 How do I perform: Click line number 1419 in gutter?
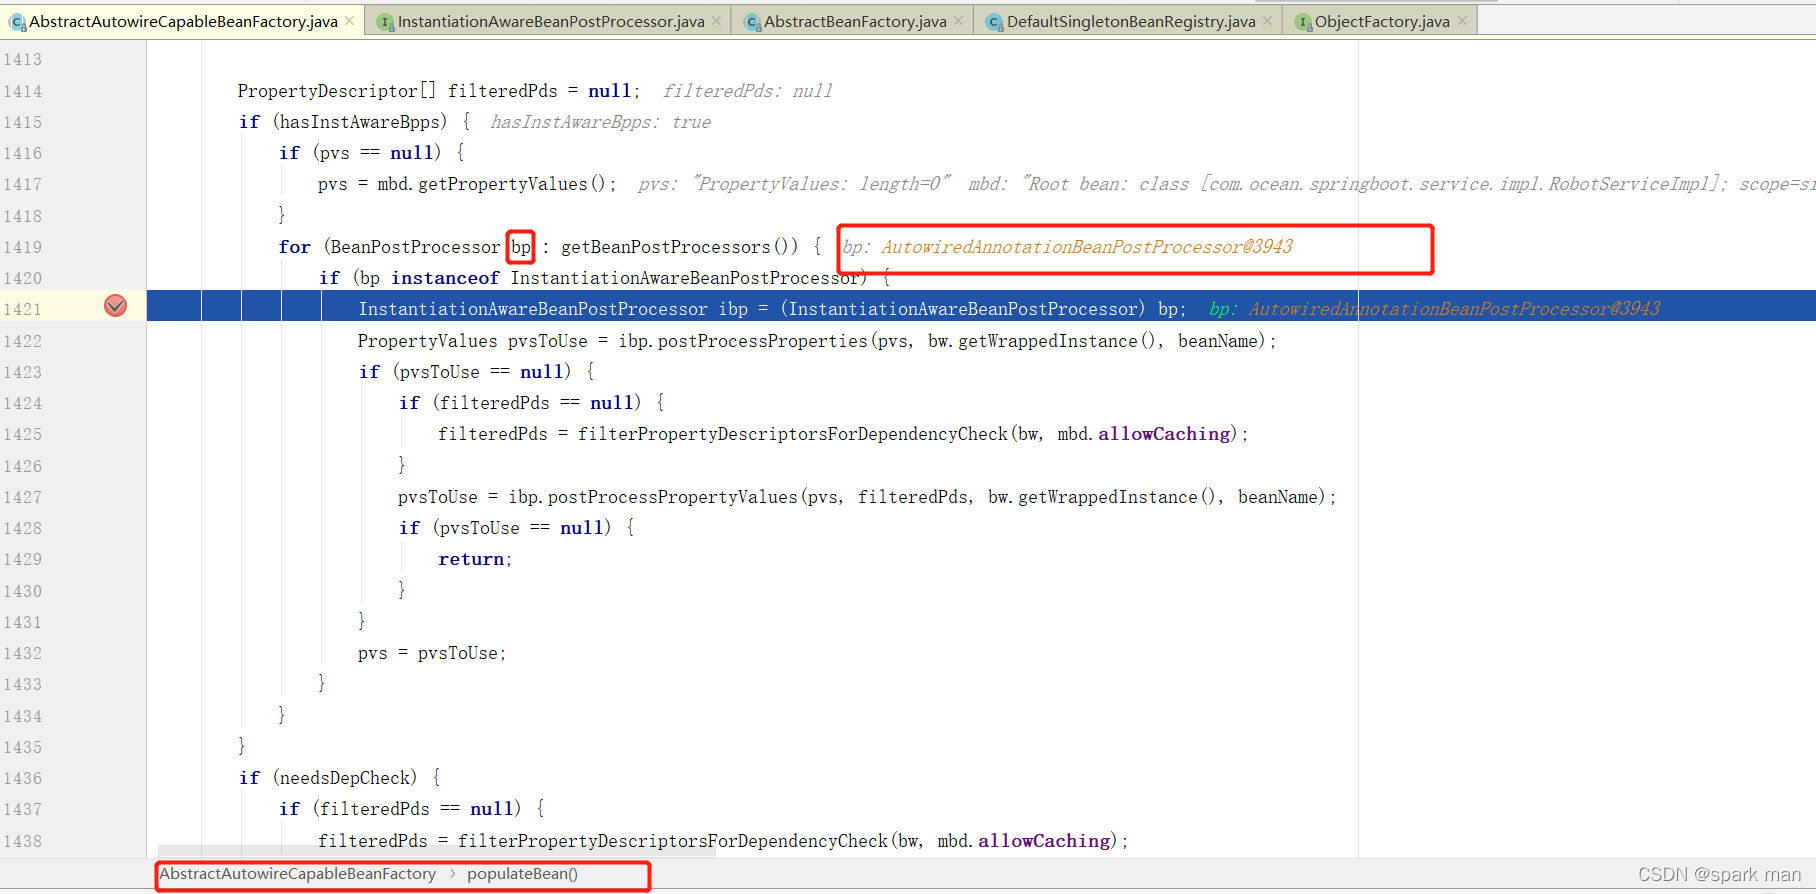point(23,247)
